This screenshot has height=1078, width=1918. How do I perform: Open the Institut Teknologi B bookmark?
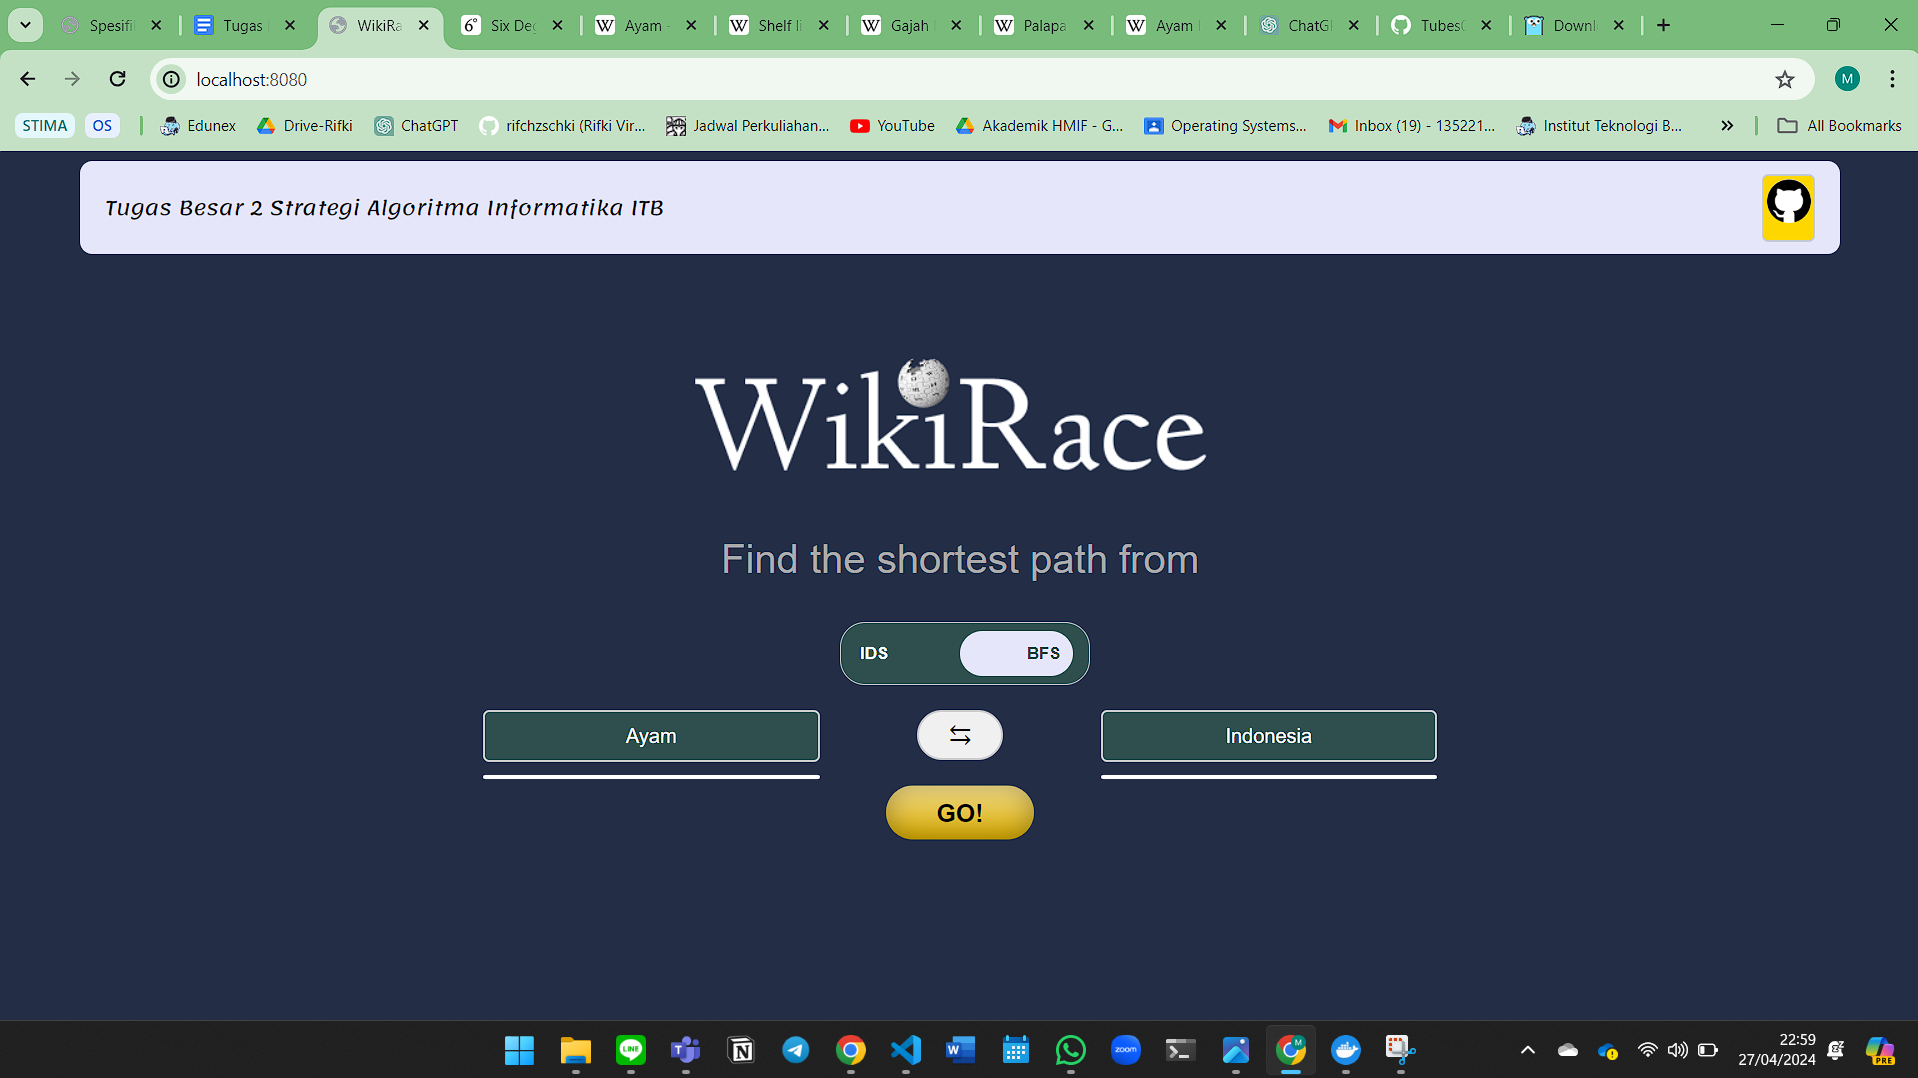pyautogui.click(x=1600, y=125)
